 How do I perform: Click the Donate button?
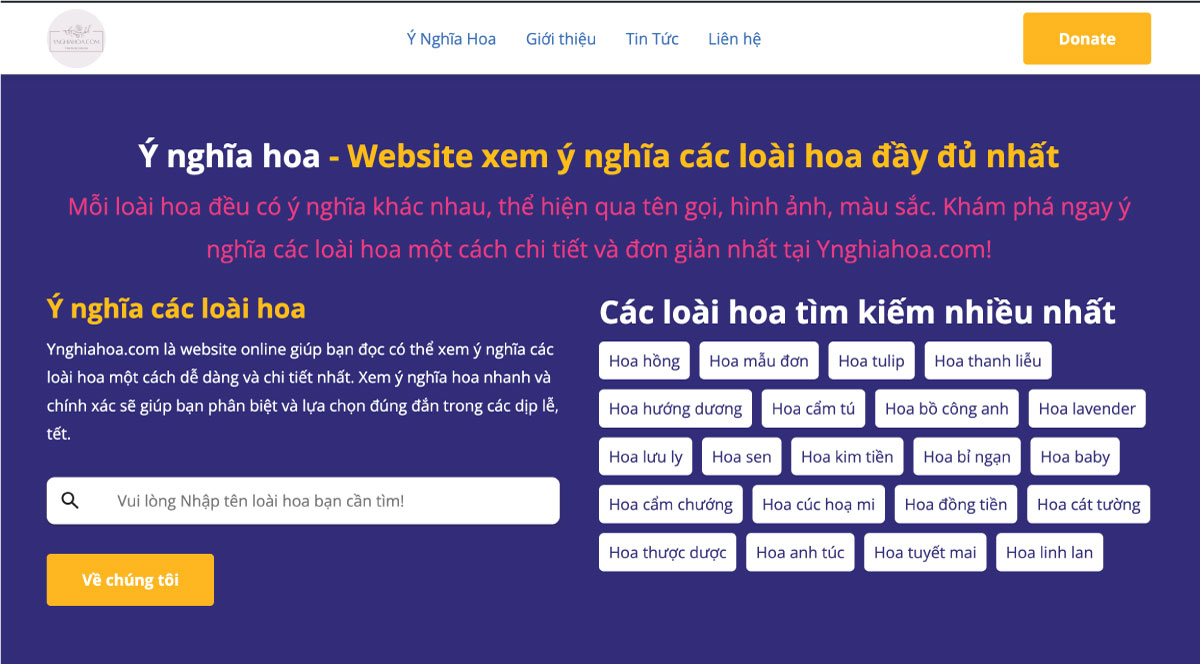coord(1087,39)
